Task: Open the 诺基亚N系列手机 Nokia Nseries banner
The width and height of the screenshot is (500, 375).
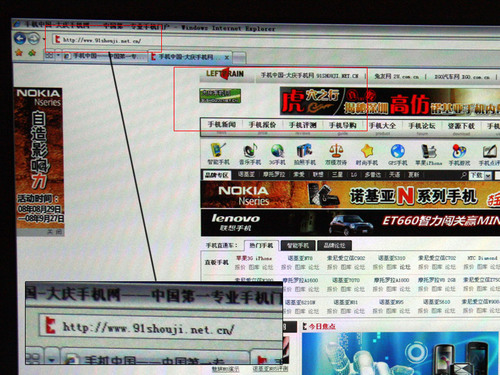Action: click(x=350, y=194)
